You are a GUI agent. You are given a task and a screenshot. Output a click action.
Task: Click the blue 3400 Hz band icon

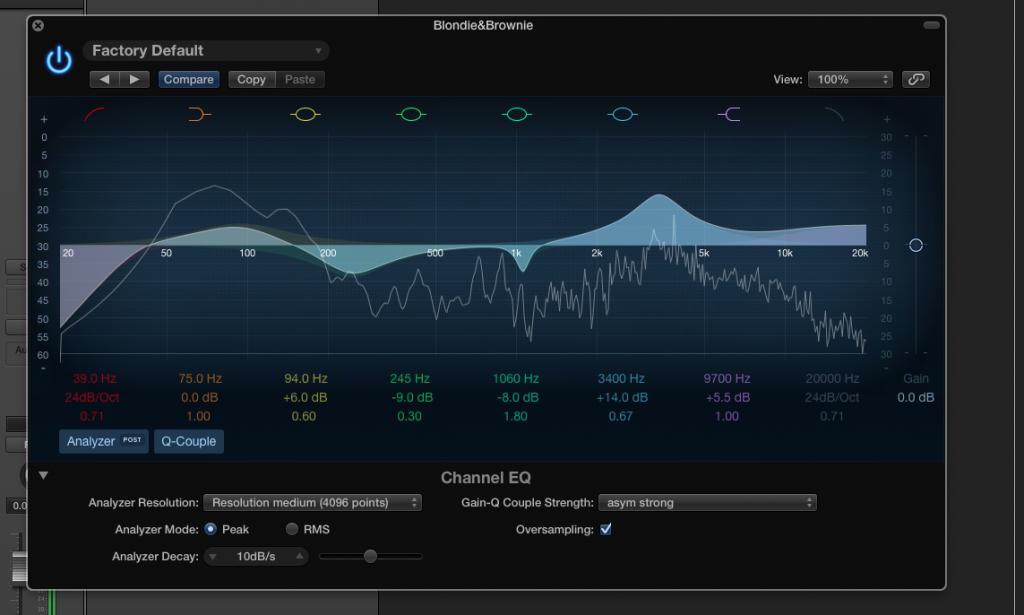point(622,115)
